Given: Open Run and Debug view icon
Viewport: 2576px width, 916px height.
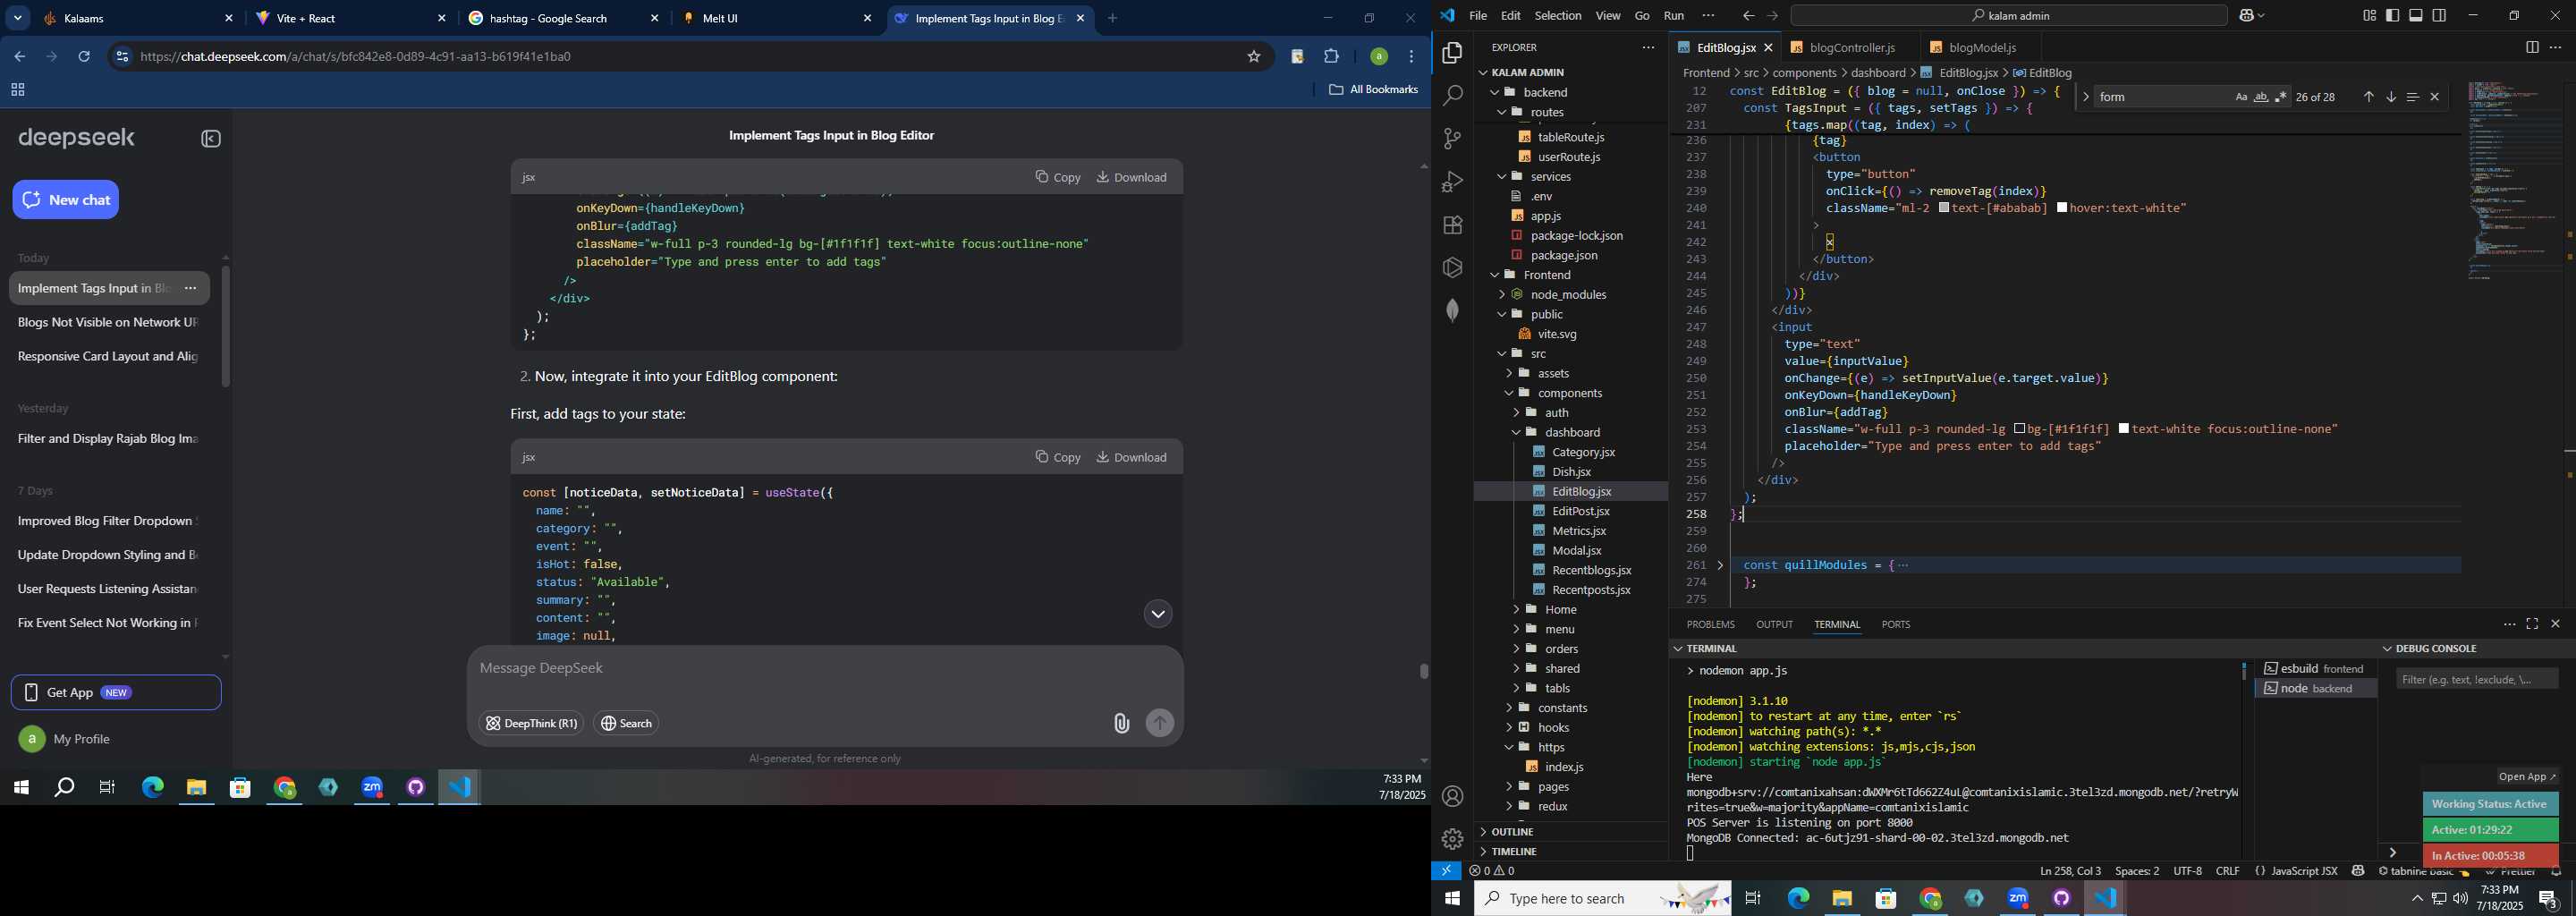Looking at the screenshot, I should [x=1452, y=182].
